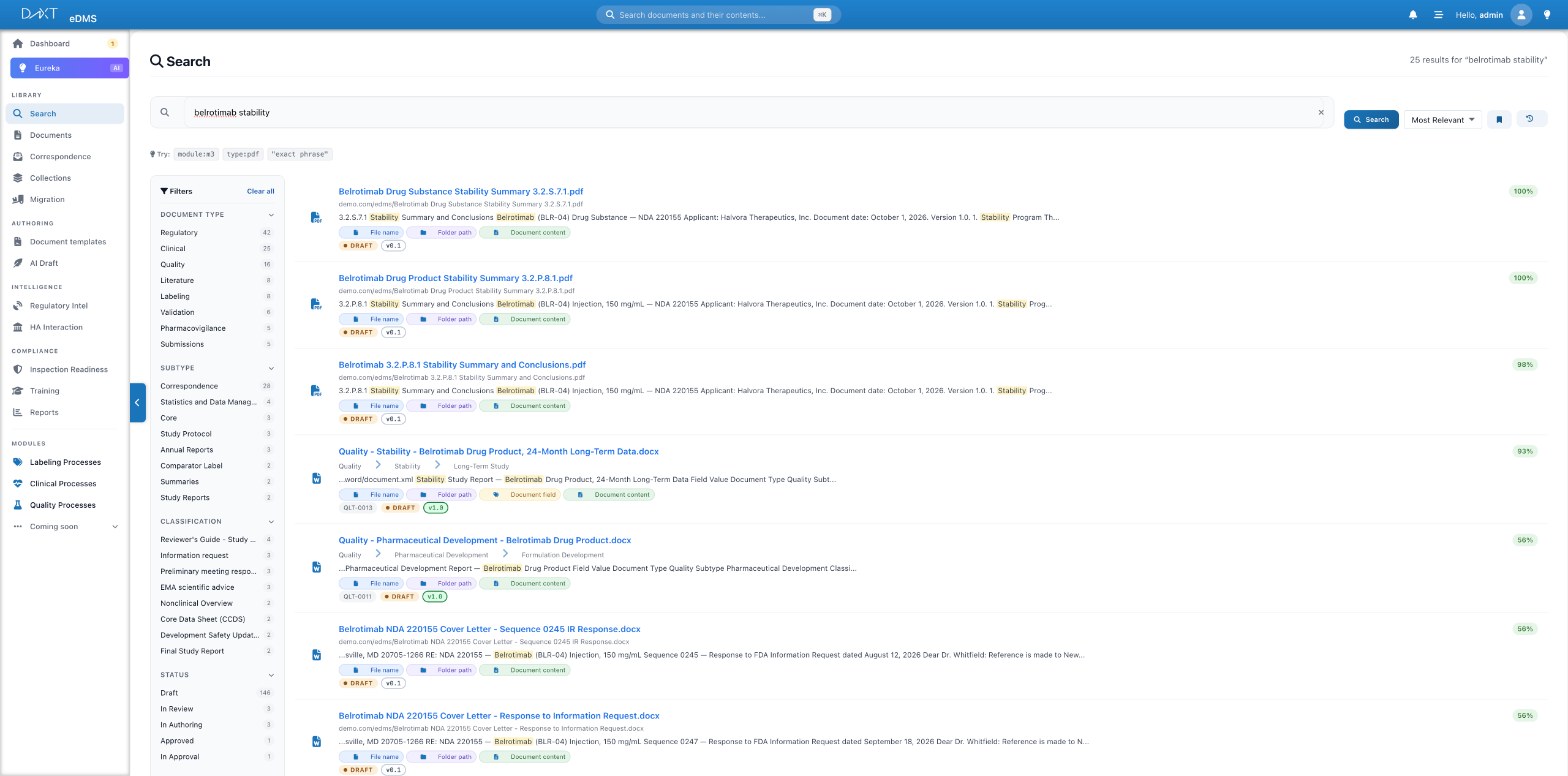Viewport: 1568px width, 776px height.
Task: Click the Inspection Readiness shield icon
Action: pos(18,369)
